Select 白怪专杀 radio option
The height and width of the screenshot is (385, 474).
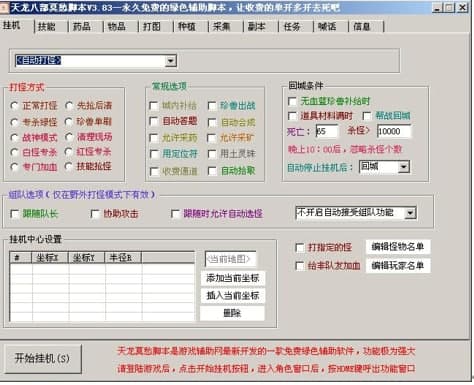14,152
